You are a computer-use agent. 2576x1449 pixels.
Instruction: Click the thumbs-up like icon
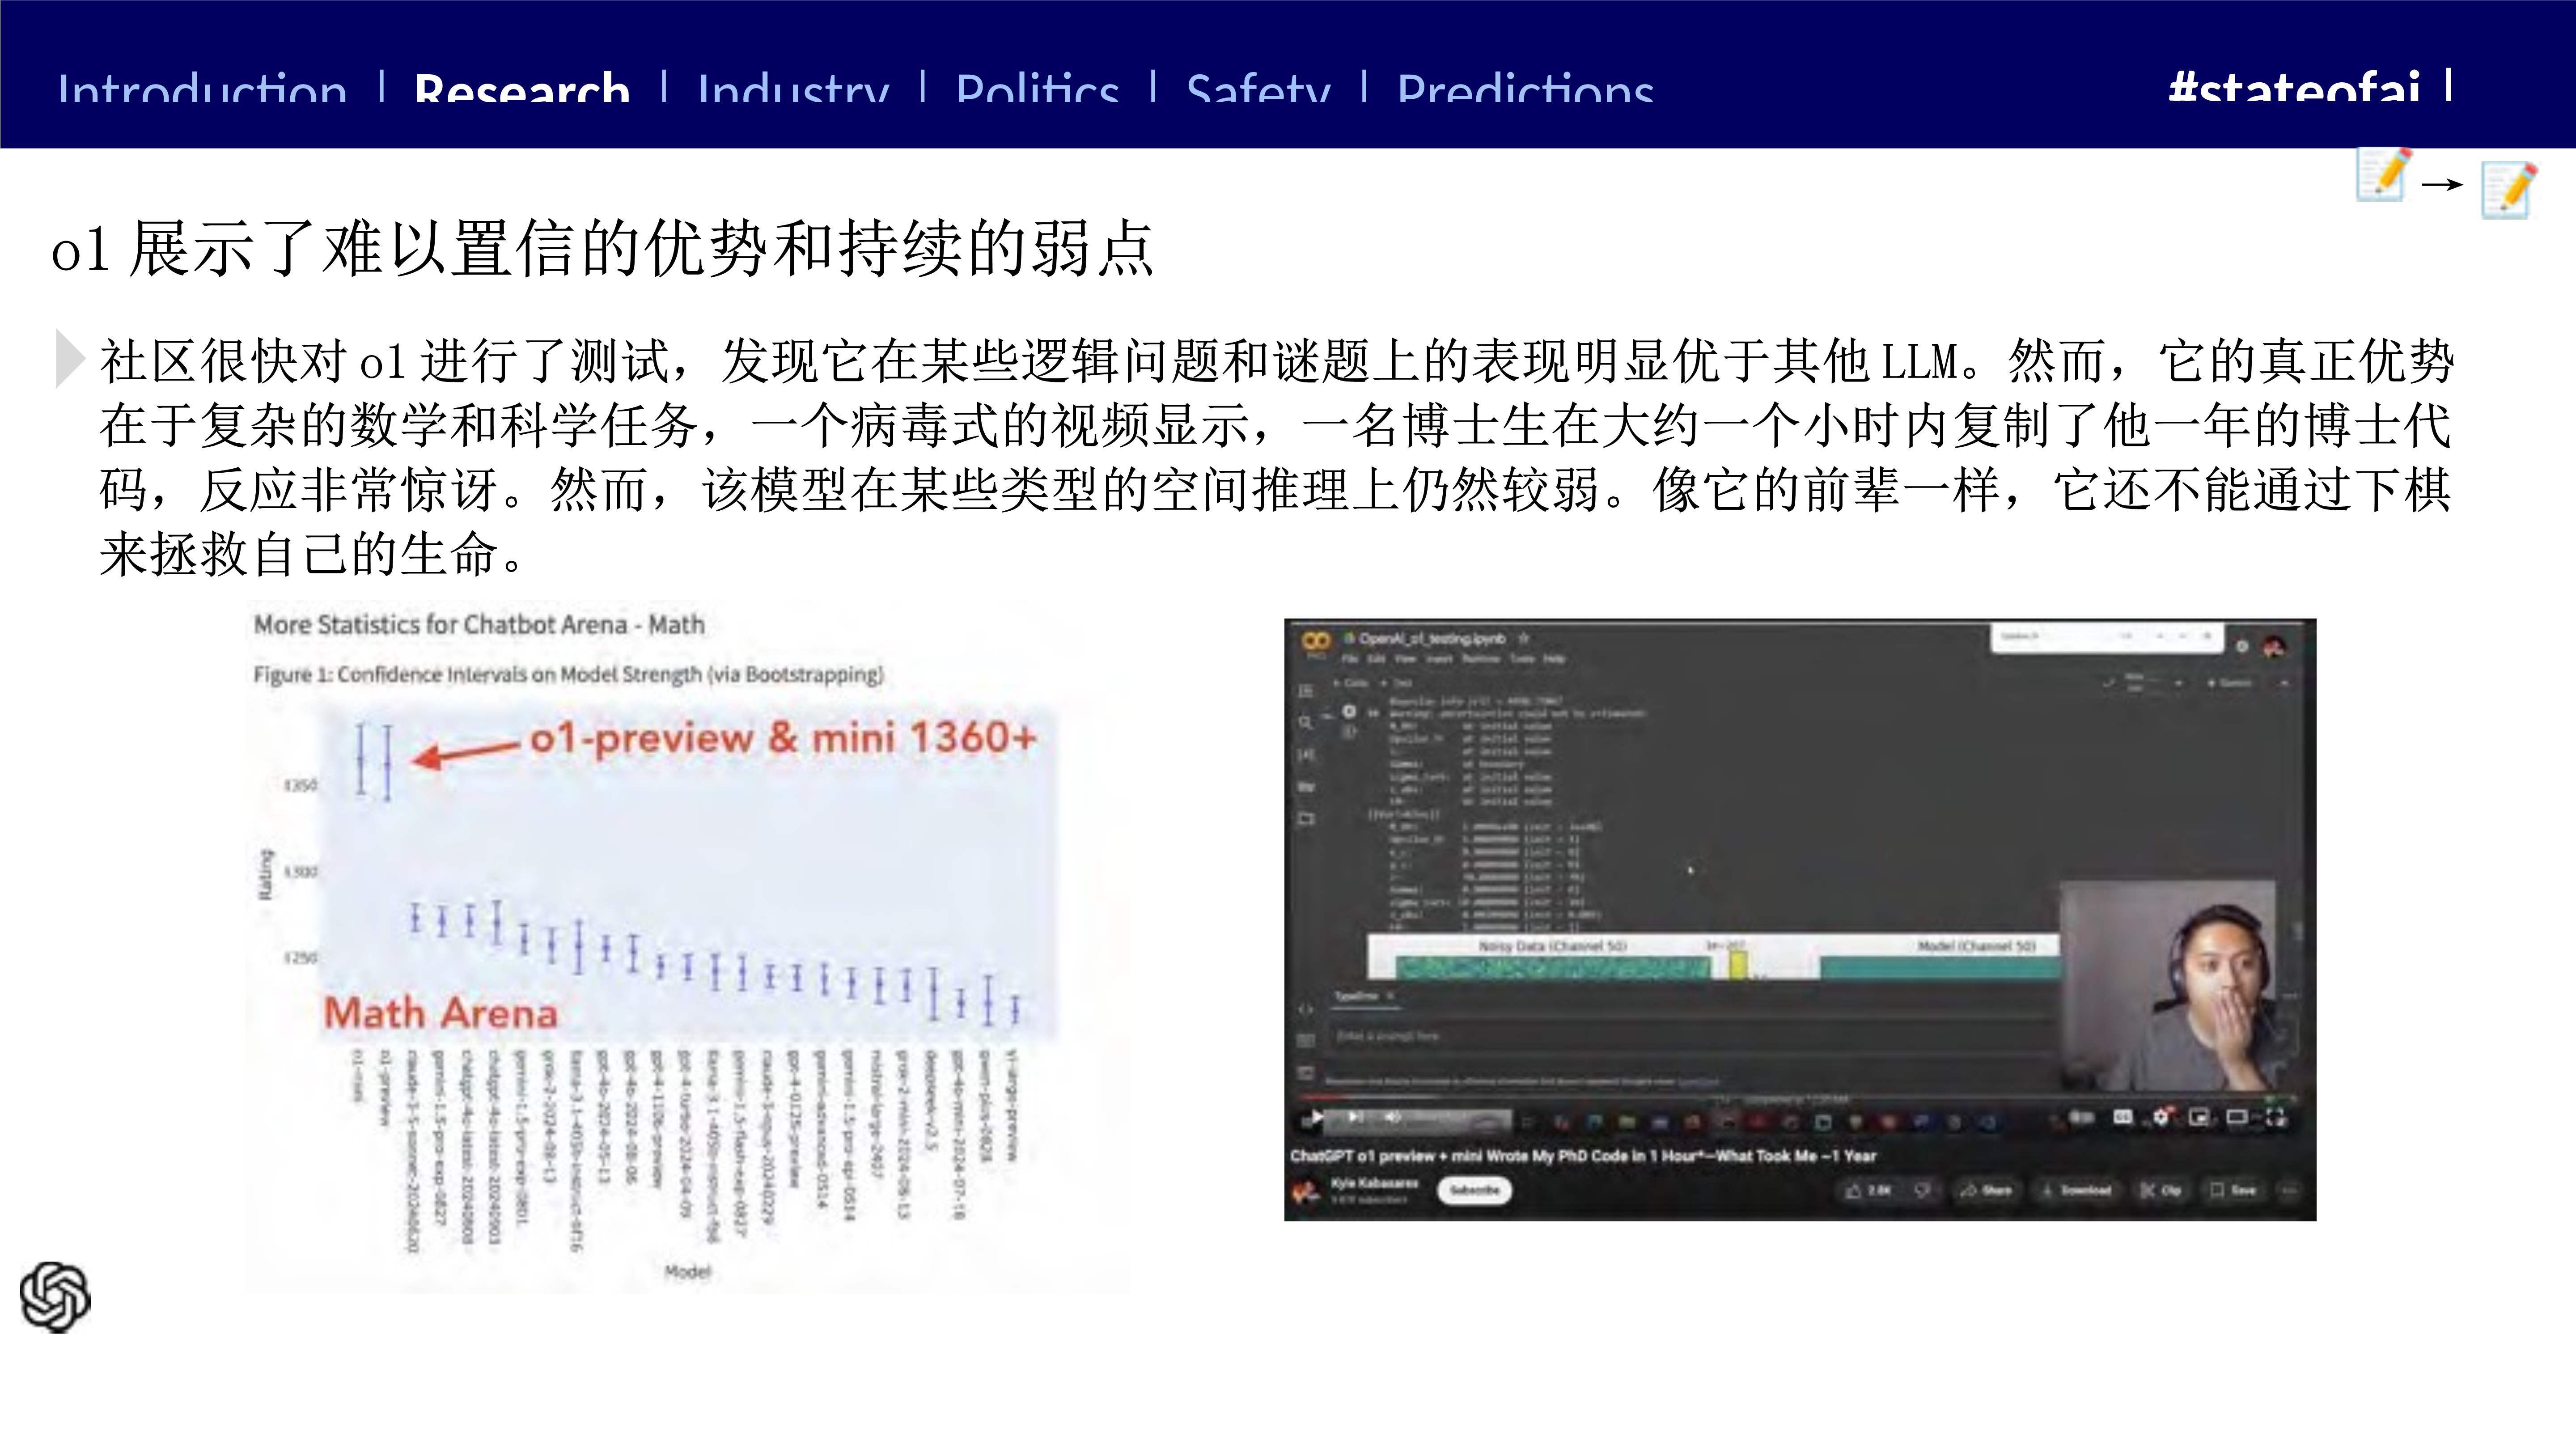pos(1853,1190)
